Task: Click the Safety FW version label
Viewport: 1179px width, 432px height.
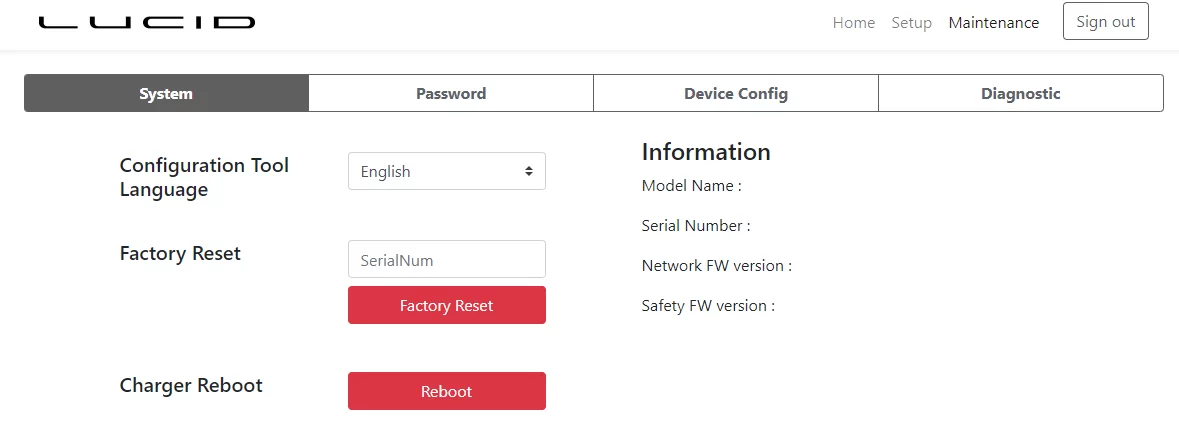Action: 708,306
